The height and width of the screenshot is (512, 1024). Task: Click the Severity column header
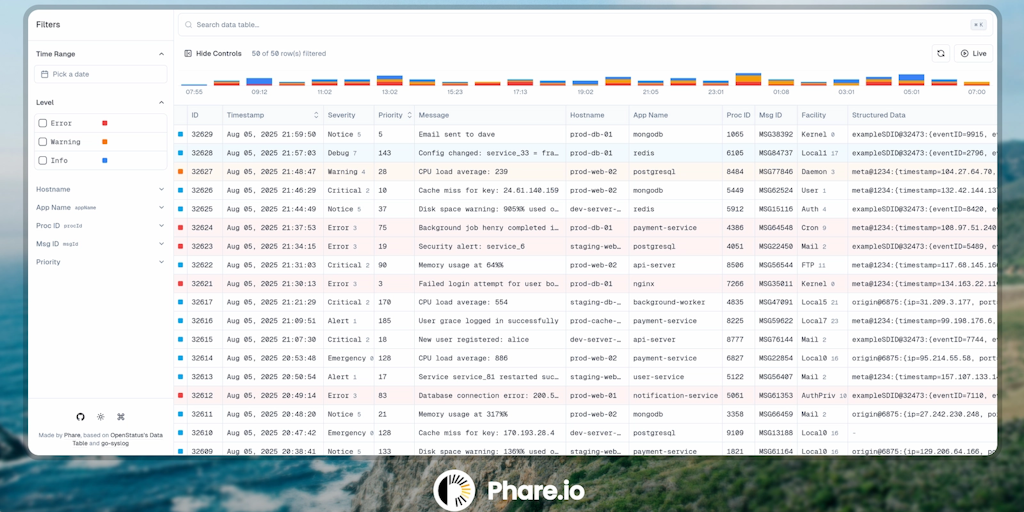click(342, 115)
